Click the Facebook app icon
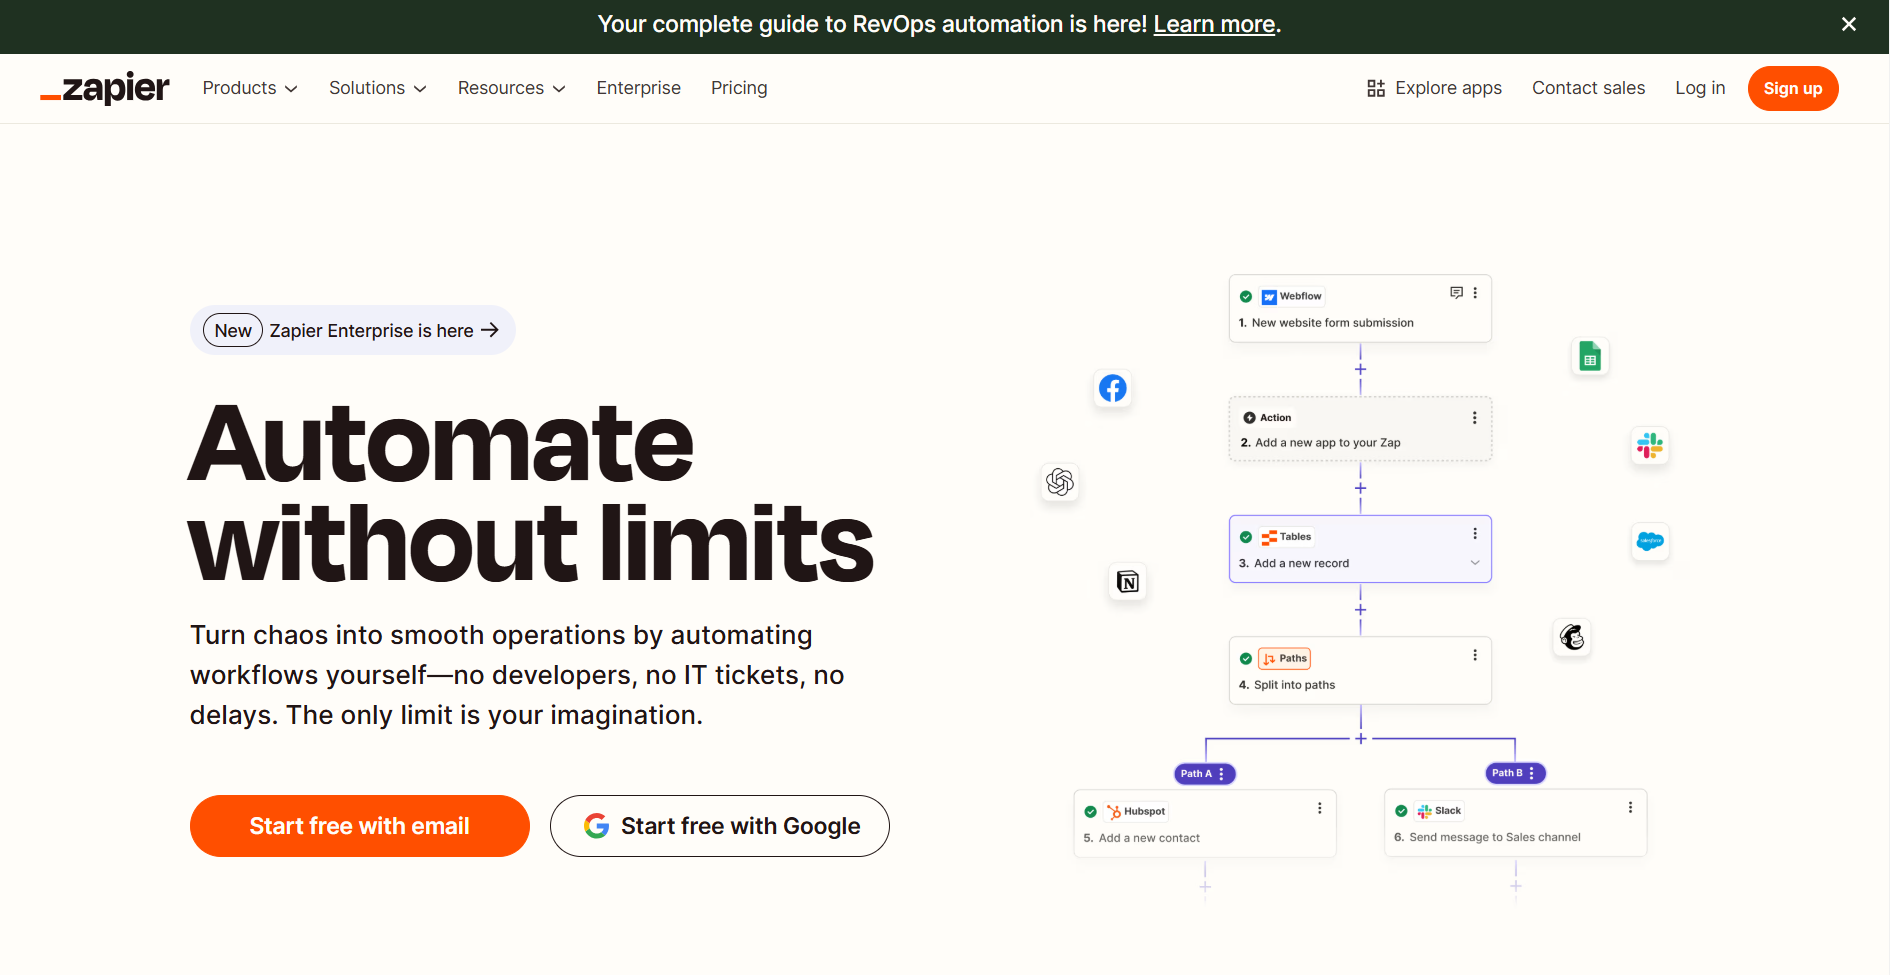 [x=1113, y=388]
